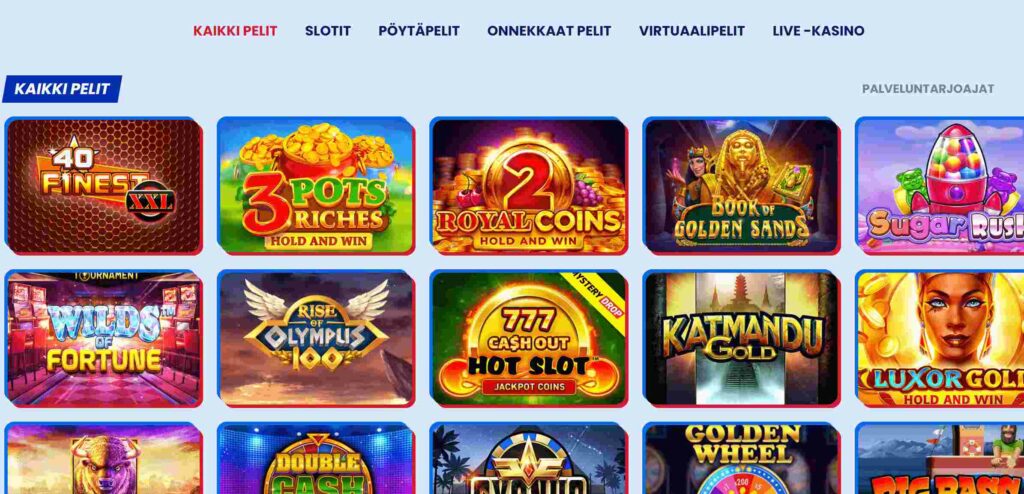Select the Golden Wheel game tile
The width and height of the screenshot is (1024, 494).
pyautogui.click(x=742, y=458)
